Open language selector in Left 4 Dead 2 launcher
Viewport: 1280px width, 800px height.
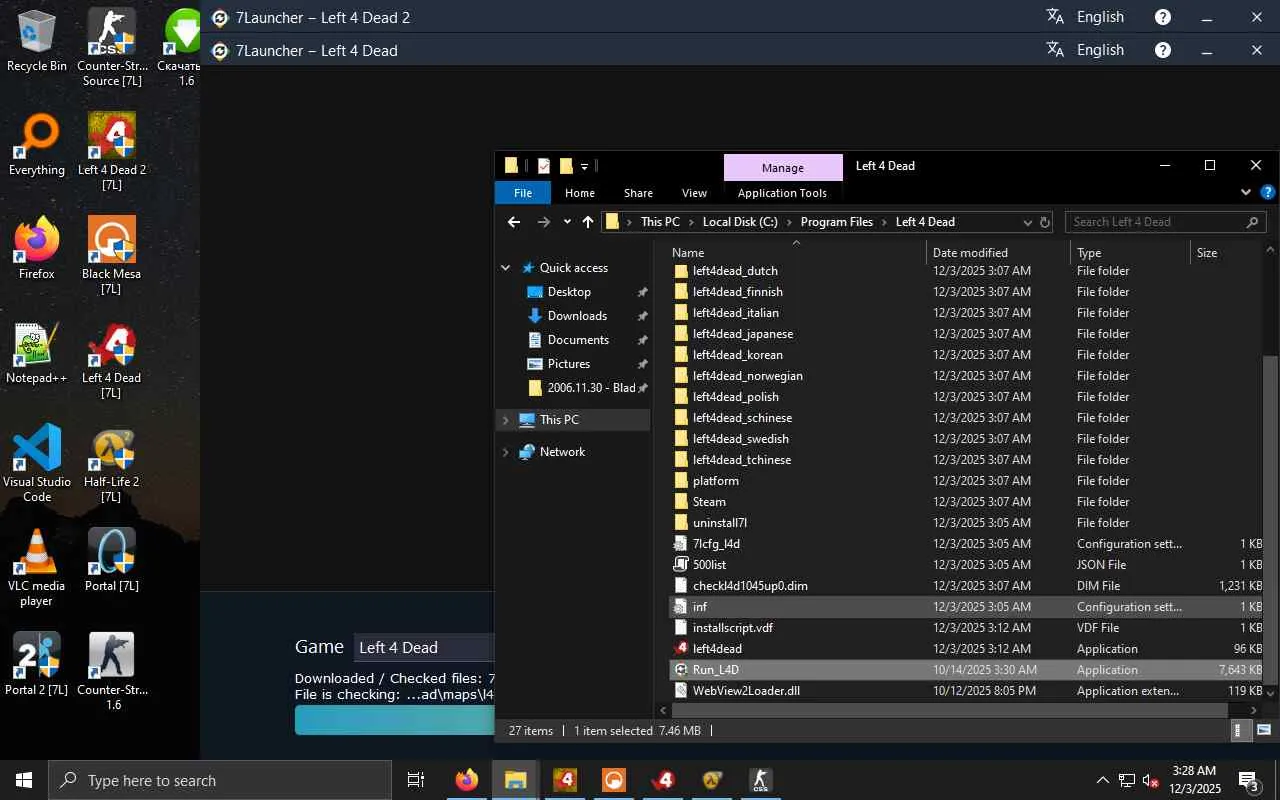(x=1085, y=17)
